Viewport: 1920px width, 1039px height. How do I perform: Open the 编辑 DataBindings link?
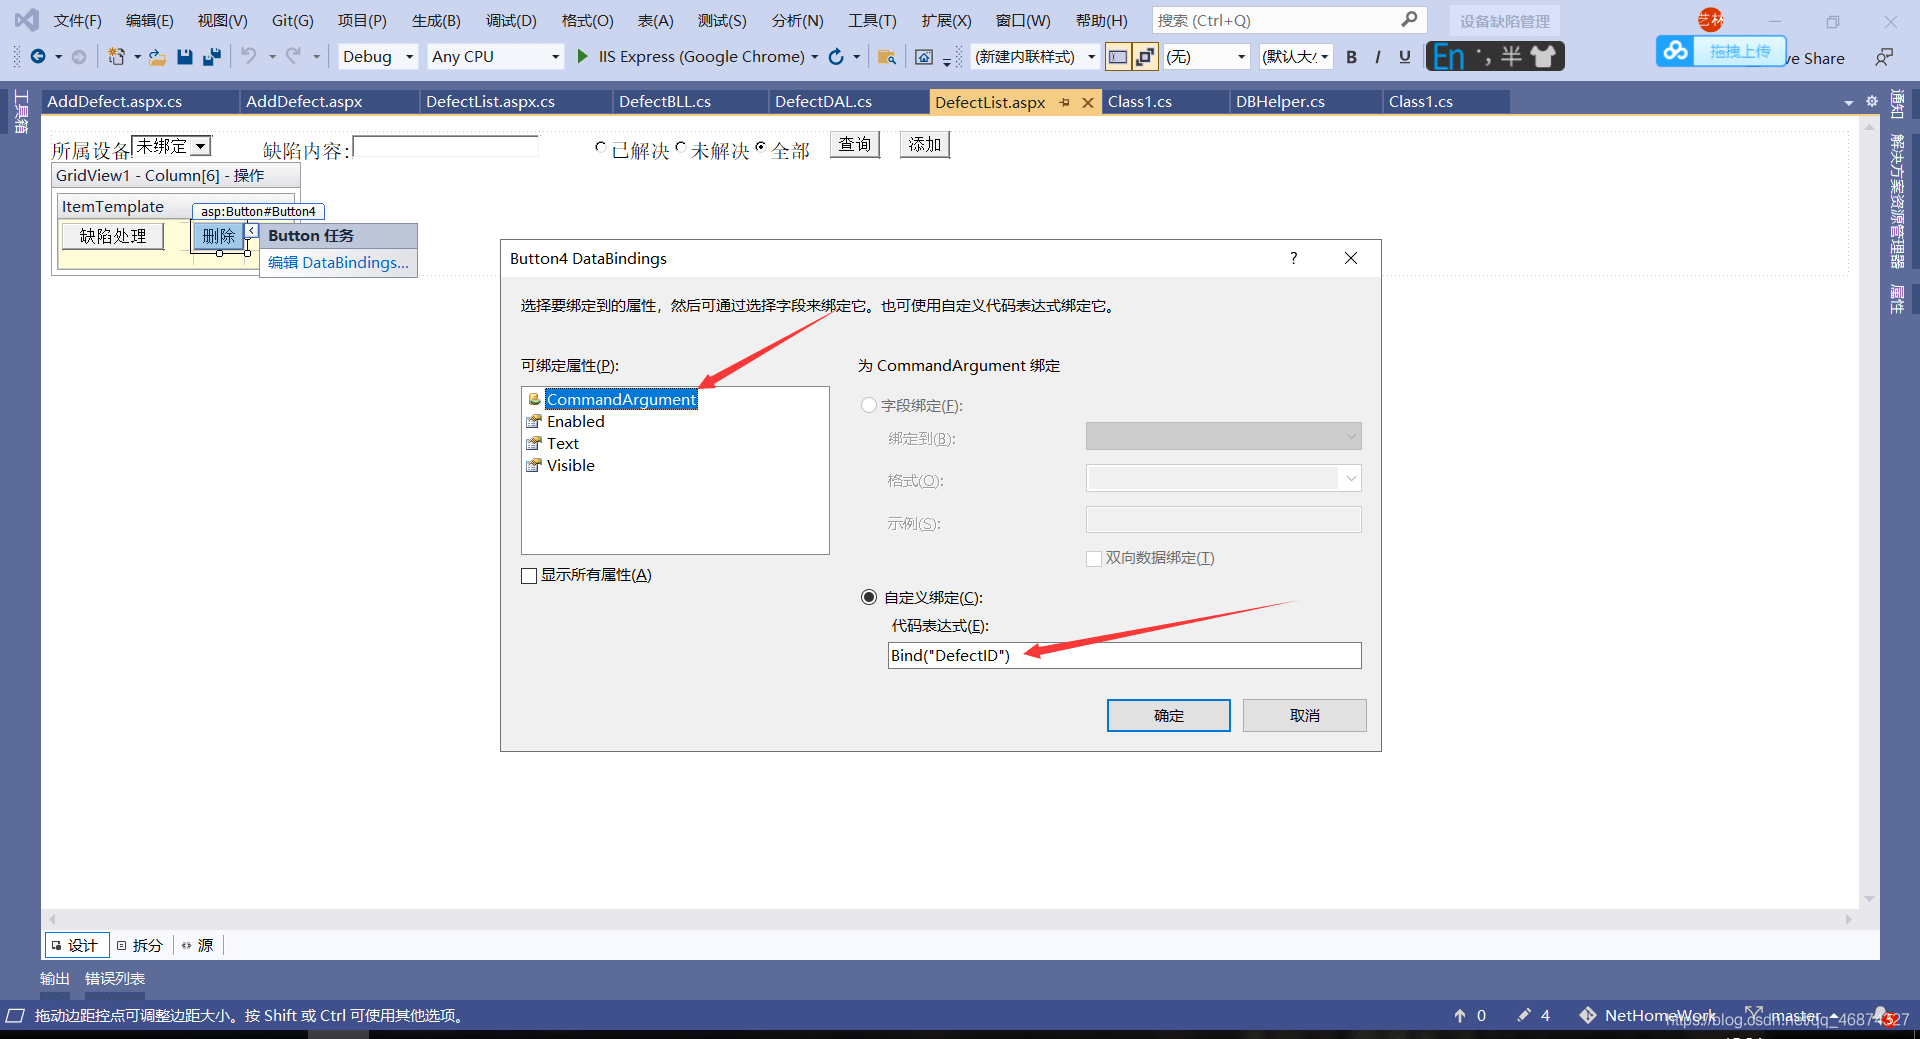[338, 262]
